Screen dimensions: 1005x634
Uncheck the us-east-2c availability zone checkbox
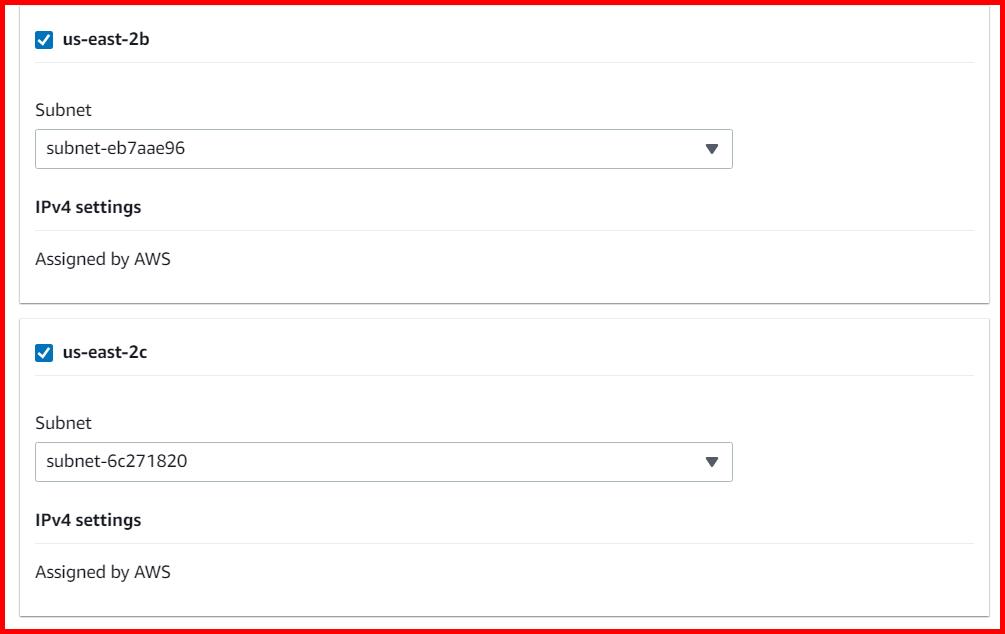[43, 352]
